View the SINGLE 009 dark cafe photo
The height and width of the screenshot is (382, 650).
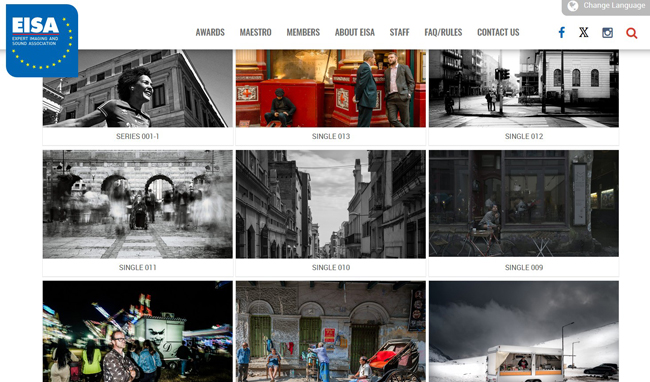point(524,203)
